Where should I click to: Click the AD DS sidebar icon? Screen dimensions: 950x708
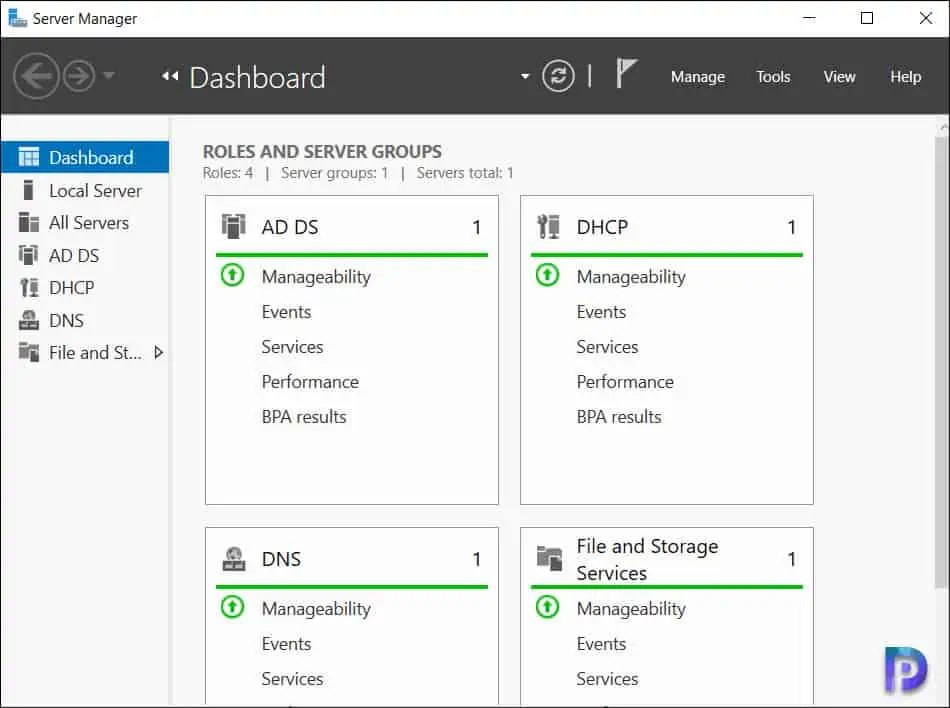28,255
